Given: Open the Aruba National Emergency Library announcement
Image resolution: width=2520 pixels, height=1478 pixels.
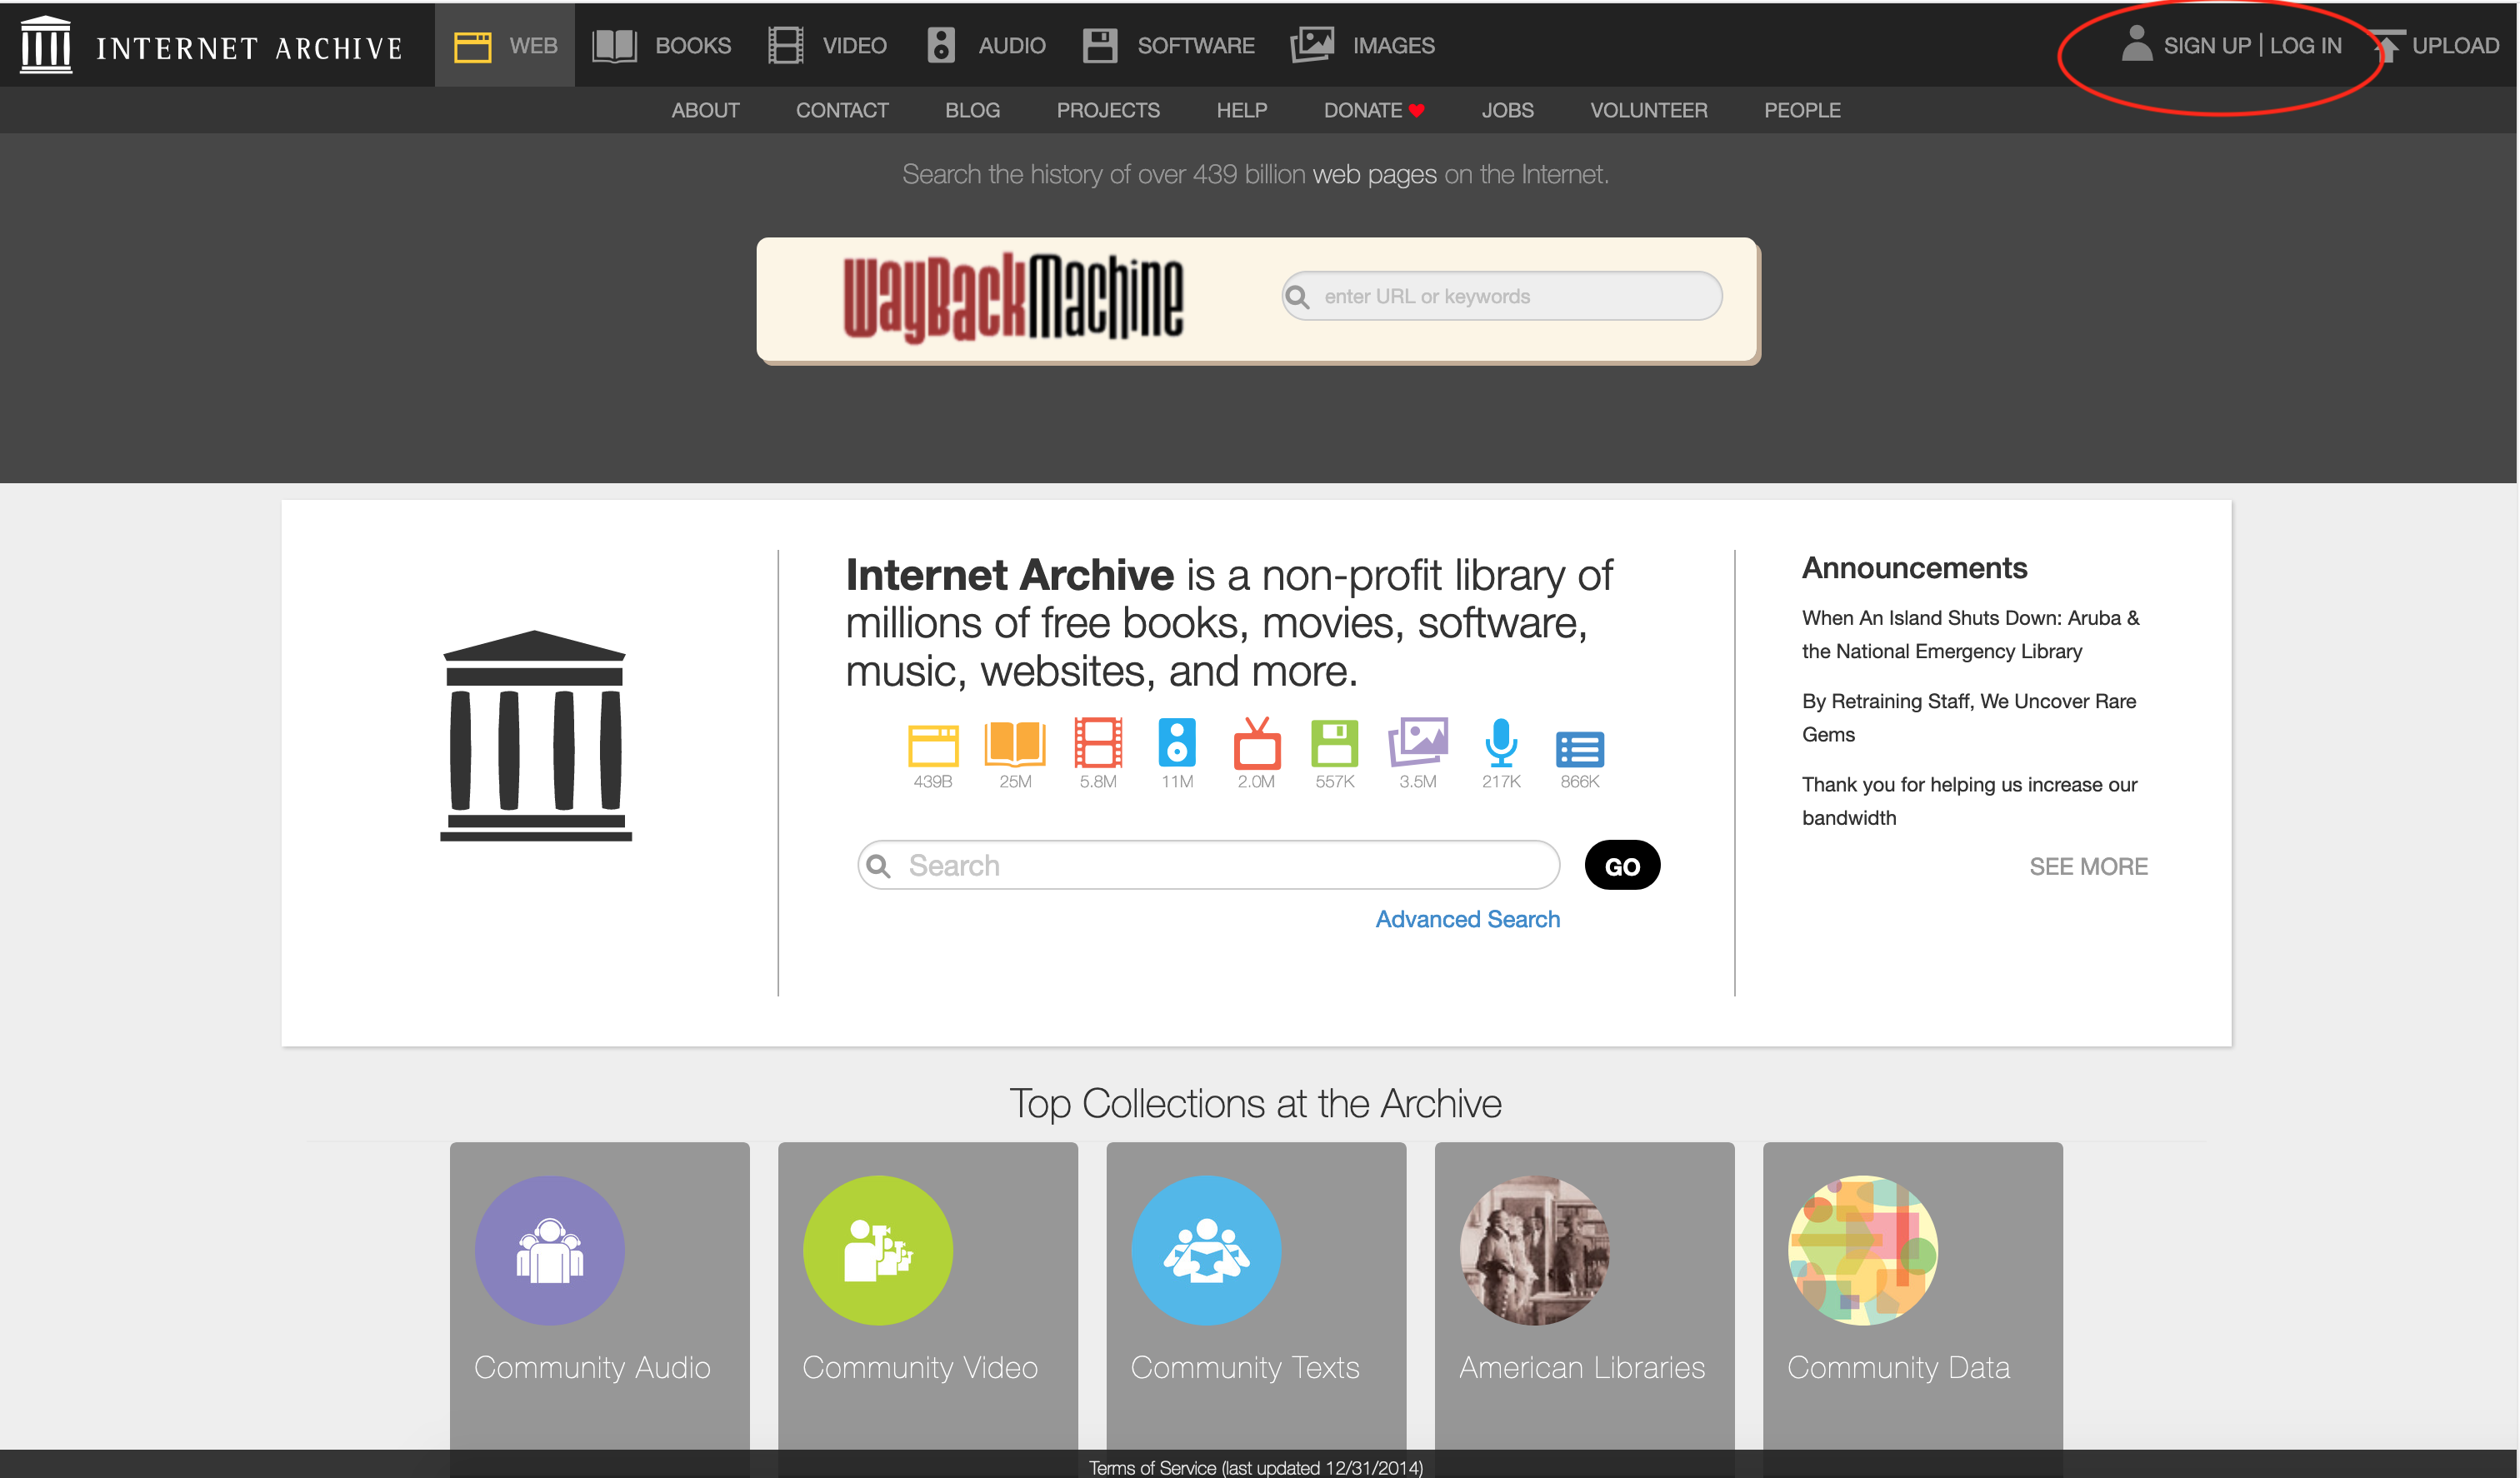Looking at the screenshot, I should coord(1970,635).
